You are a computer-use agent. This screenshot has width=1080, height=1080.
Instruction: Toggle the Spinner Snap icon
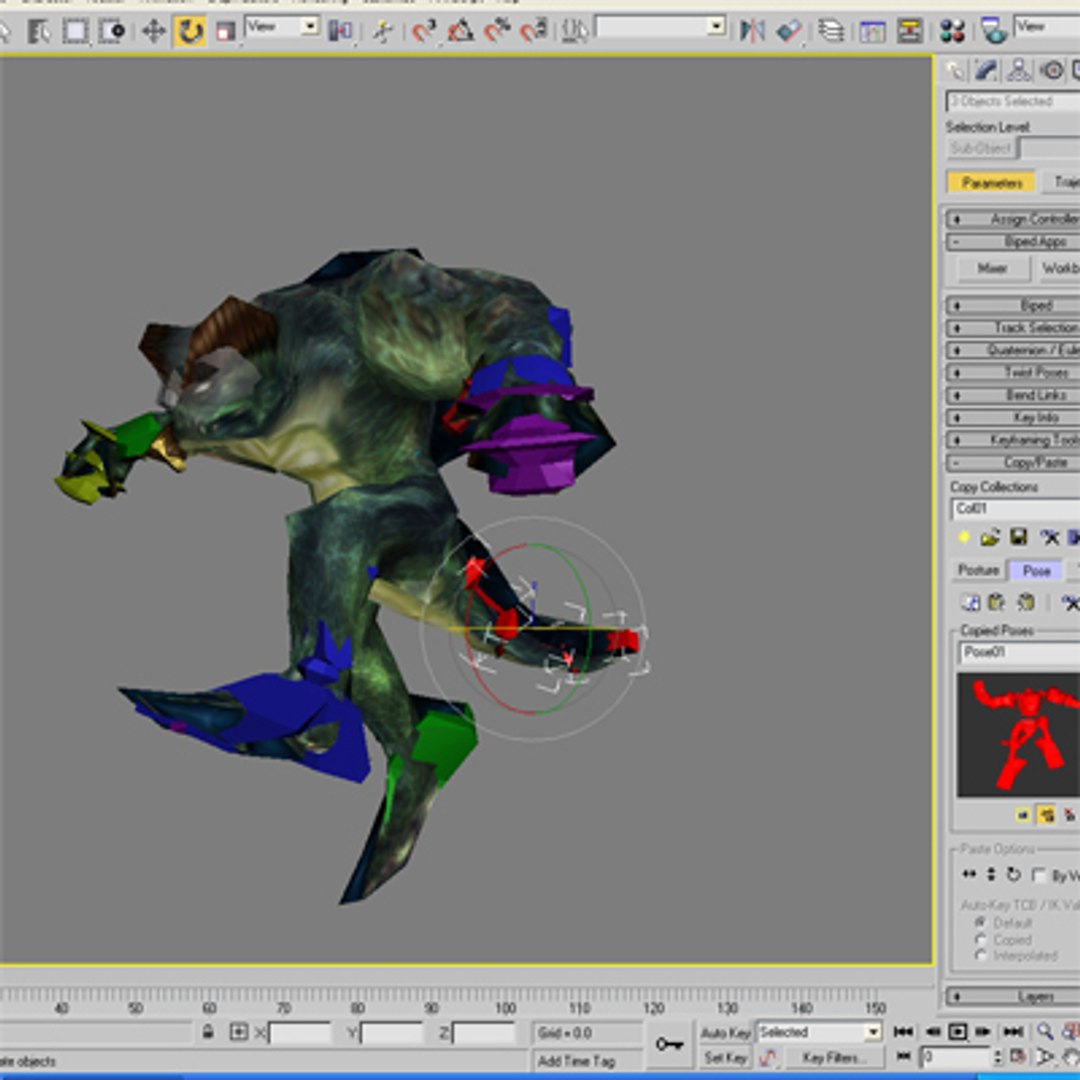(534, 31)
